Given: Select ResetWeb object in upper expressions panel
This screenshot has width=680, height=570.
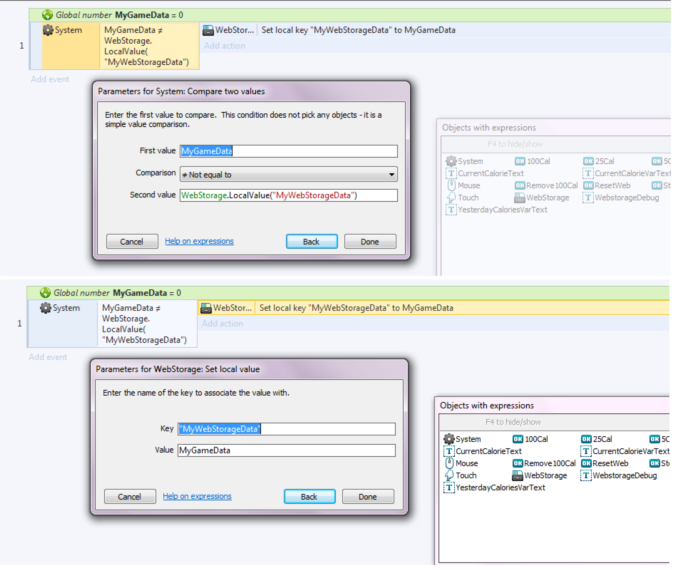Looking at the screenshot, I should click(607, 186).
